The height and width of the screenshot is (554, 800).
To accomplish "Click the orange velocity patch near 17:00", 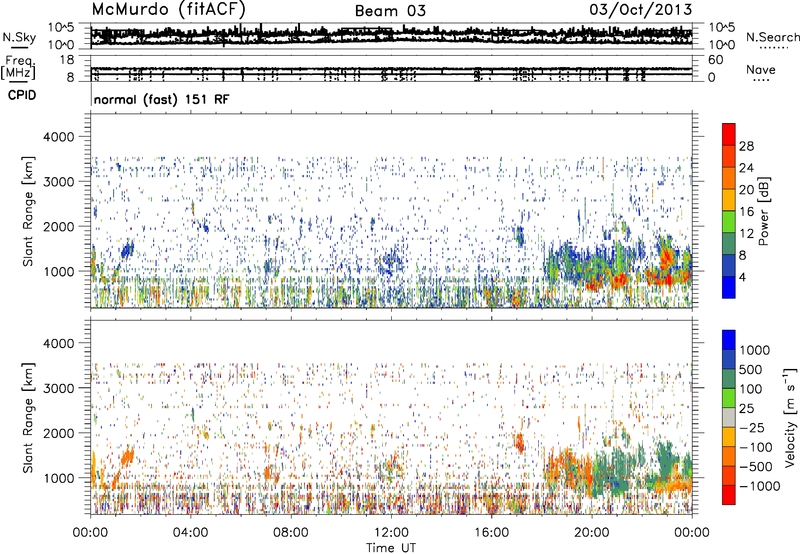I will point(519,442).
